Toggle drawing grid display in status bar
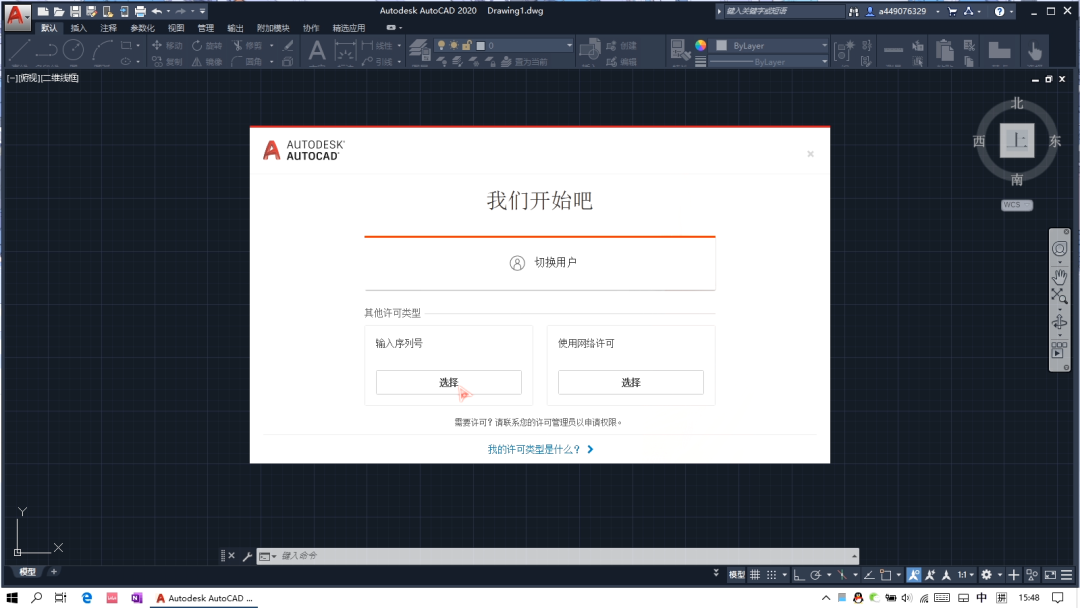 click(x=755, y=575)
